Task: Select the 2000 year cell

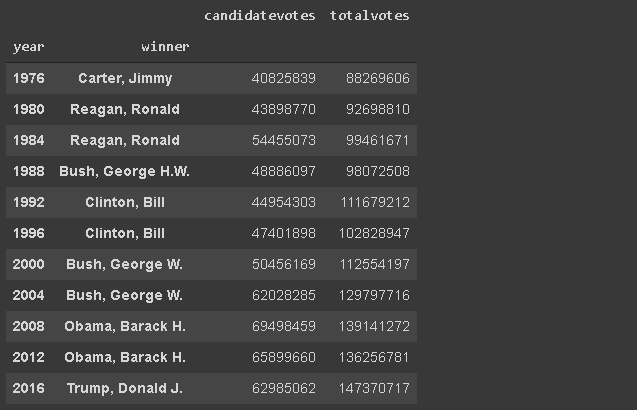Action: click(x=29, y=264)
